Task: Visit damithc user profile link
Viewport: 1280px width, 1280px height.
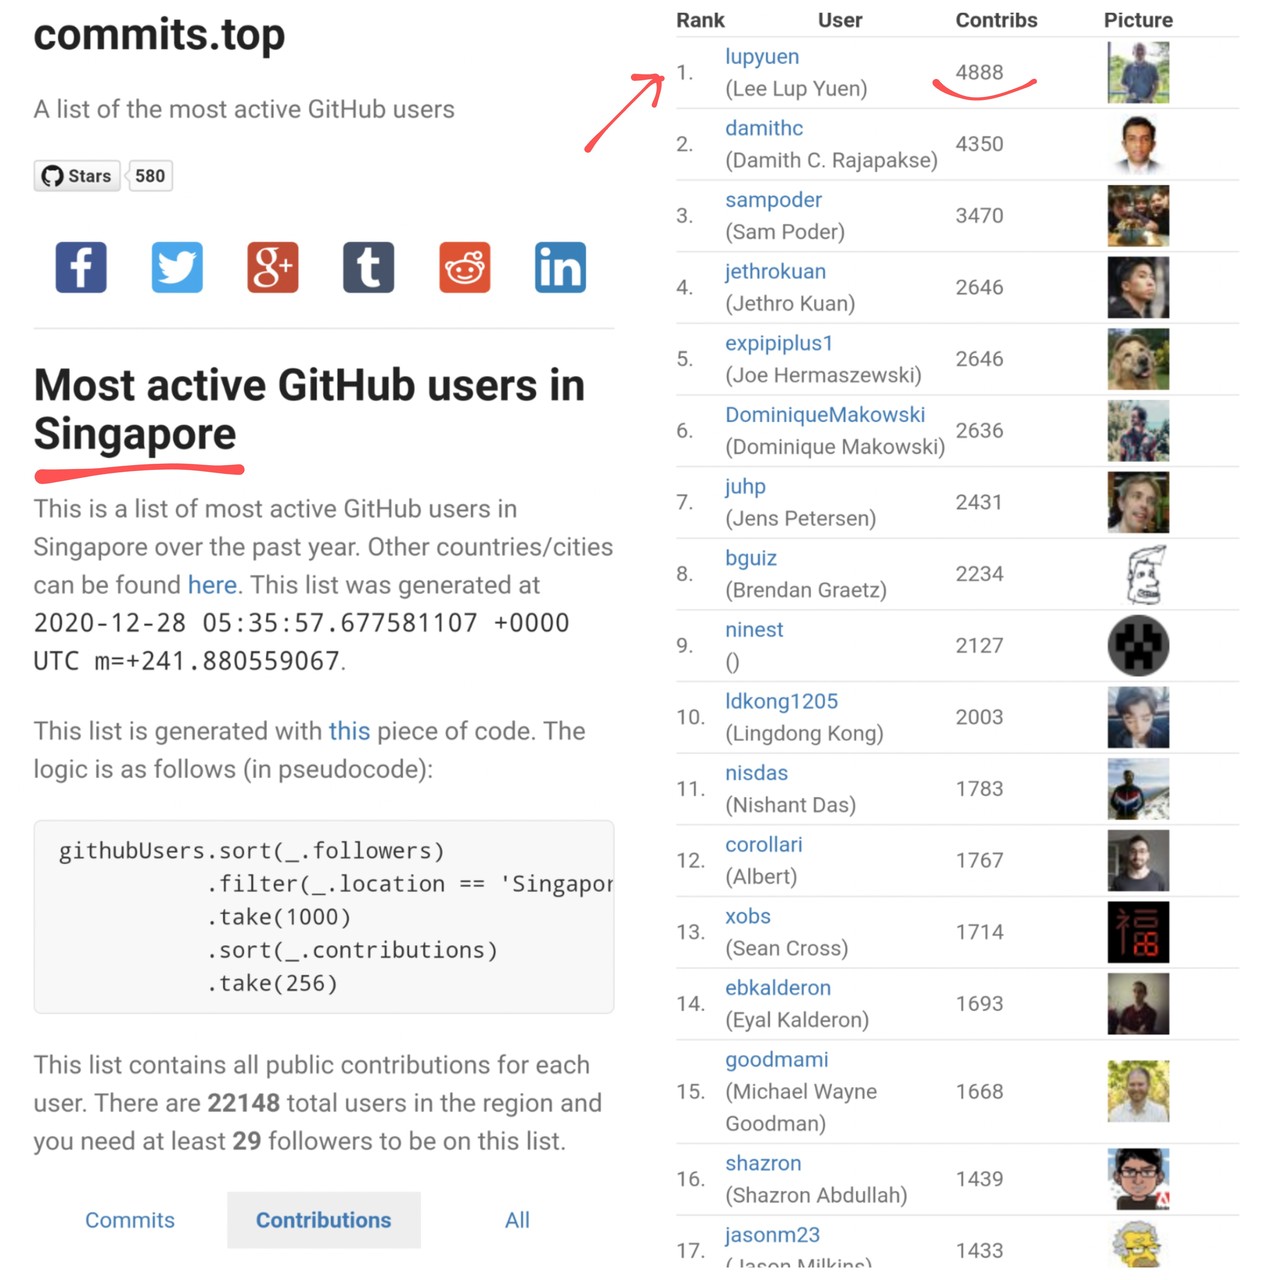Action: click(x=764, y=128)
